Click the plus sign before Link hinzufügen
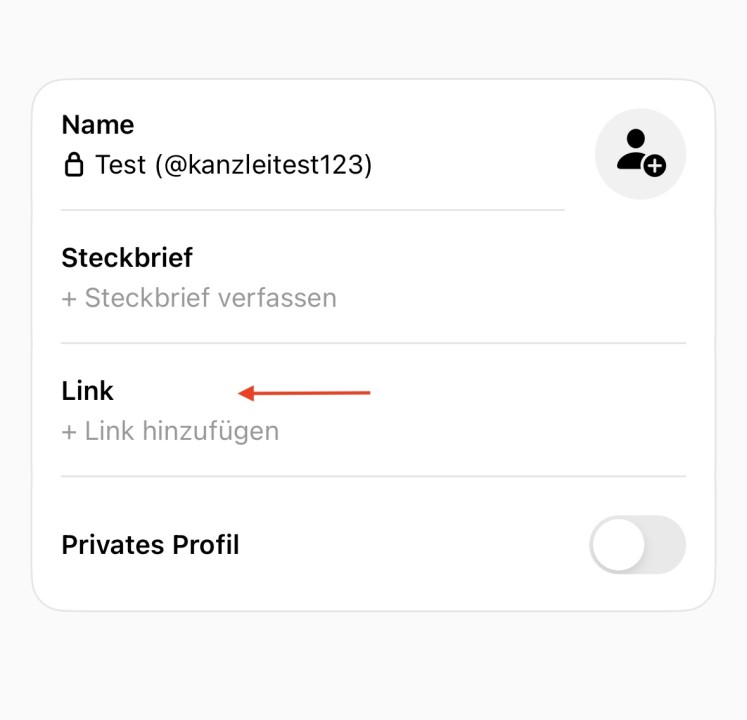Viewport: 747px width, 720px height. coord(69,431)
